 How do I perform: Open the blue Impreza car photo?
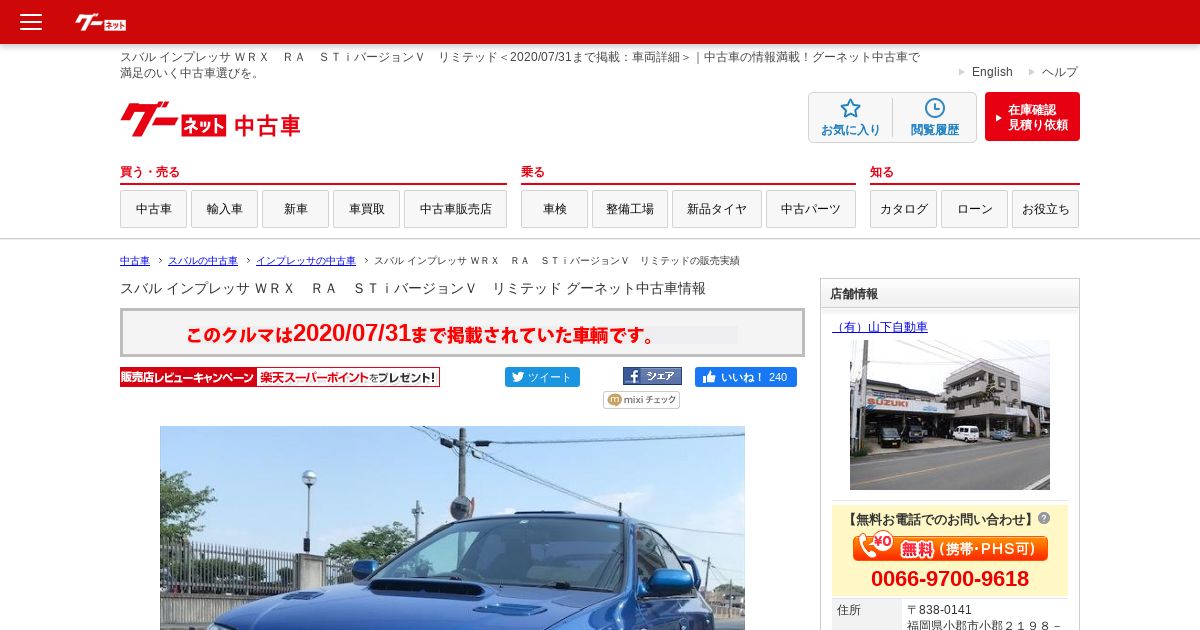452,528
